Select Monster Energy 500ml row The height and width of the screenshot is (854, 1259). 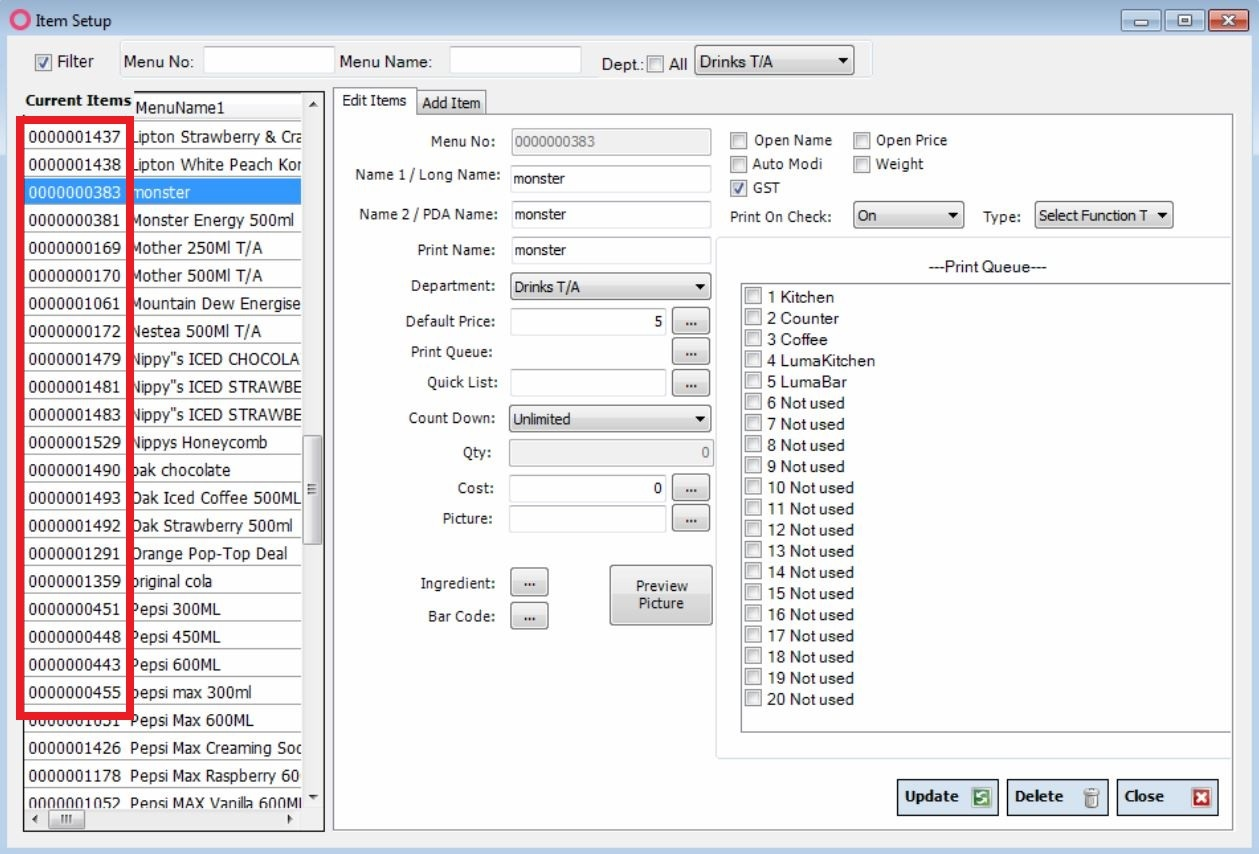(162, 220)
